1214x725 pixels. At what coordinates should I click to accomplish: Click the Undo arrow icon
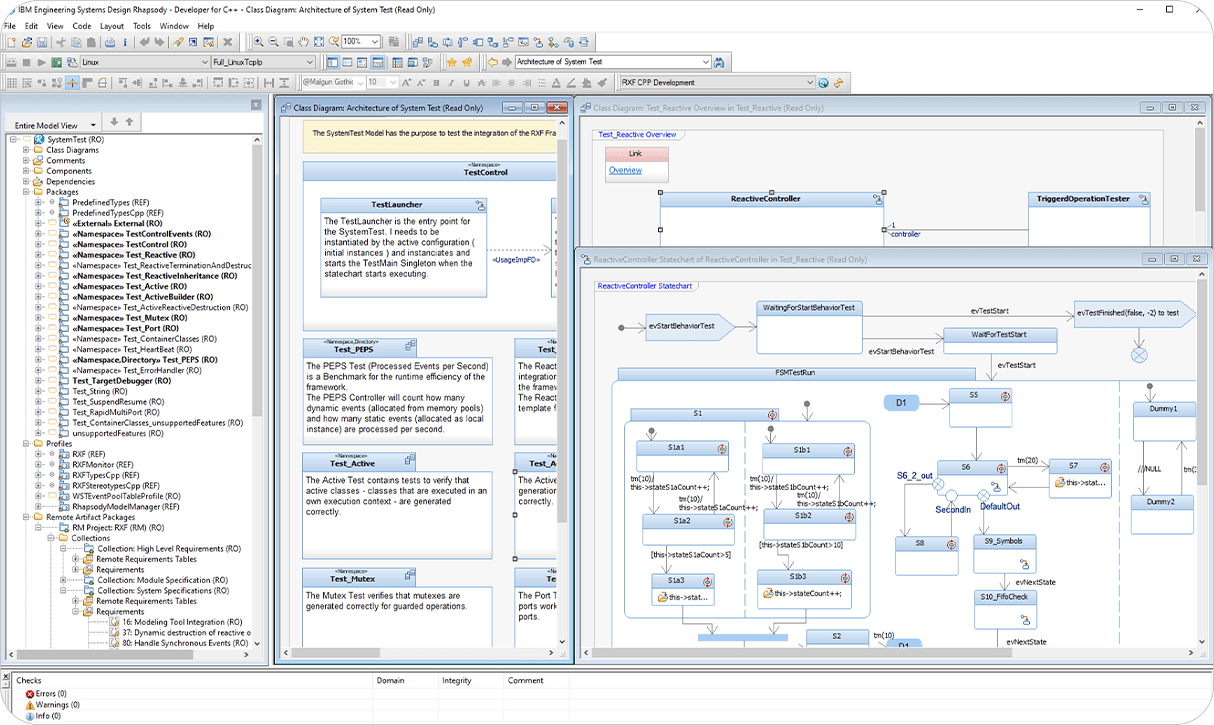coord(145,42)
